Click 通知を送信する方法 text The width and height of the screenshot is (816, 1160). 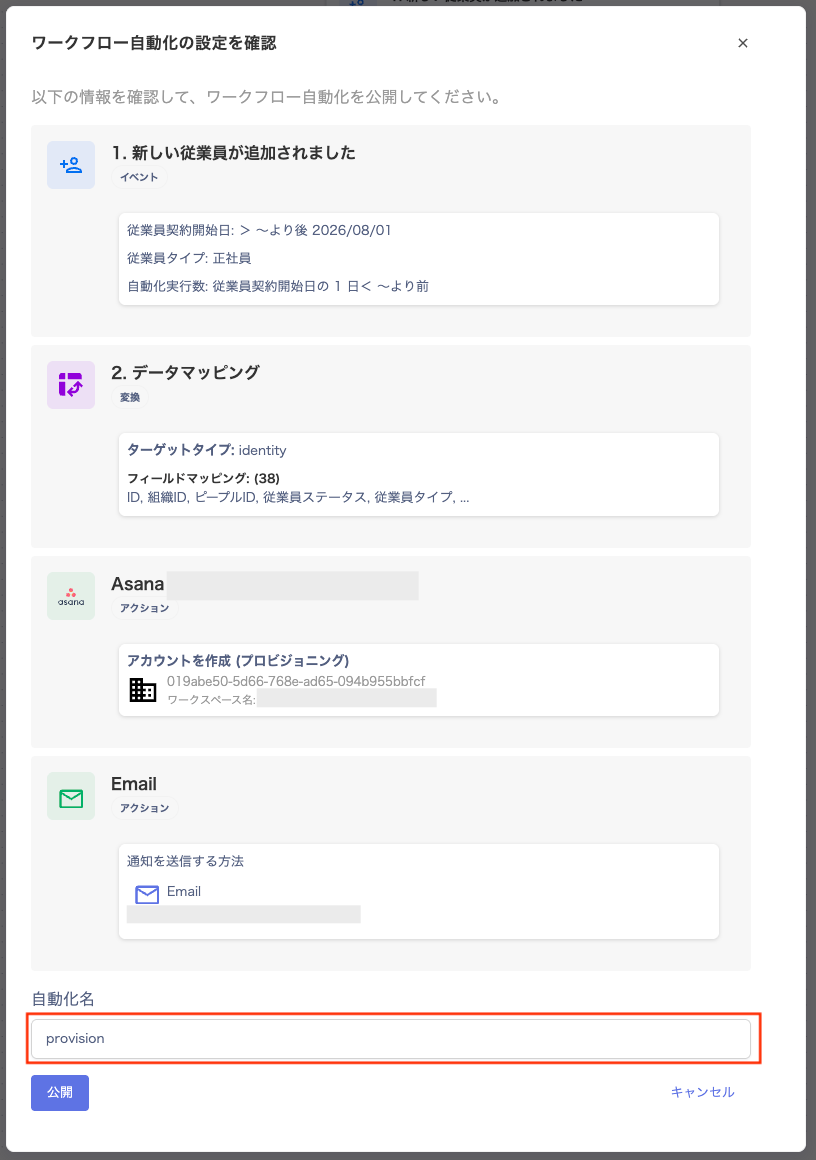click(x=185, y=861)
